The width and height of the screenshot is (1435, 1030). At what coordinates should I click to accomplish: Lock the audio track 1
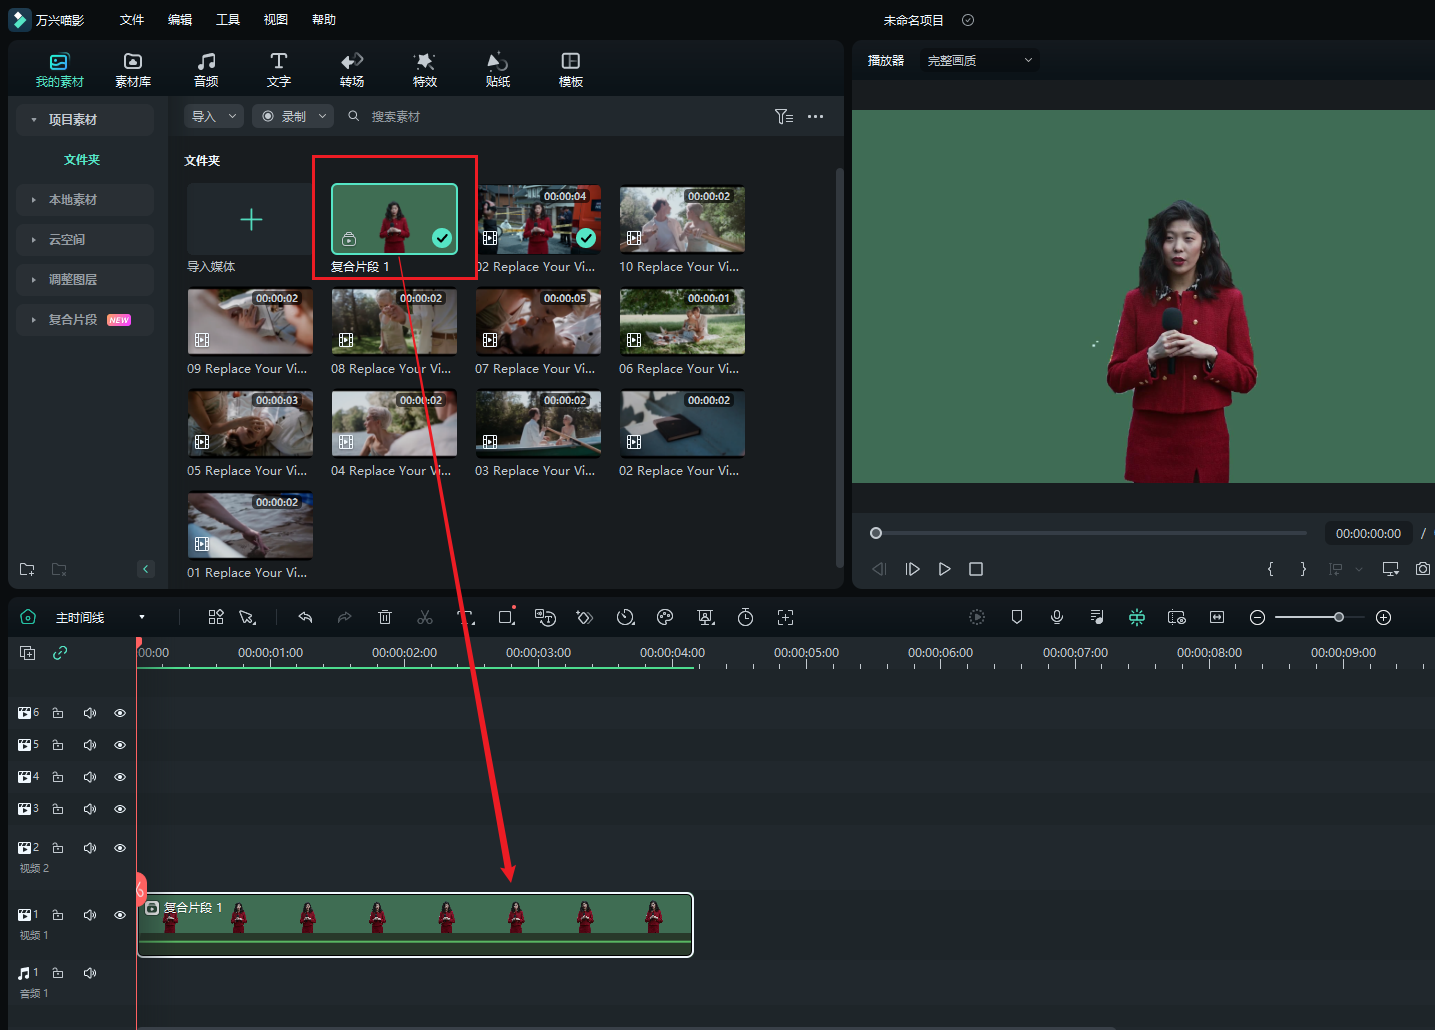58,973
